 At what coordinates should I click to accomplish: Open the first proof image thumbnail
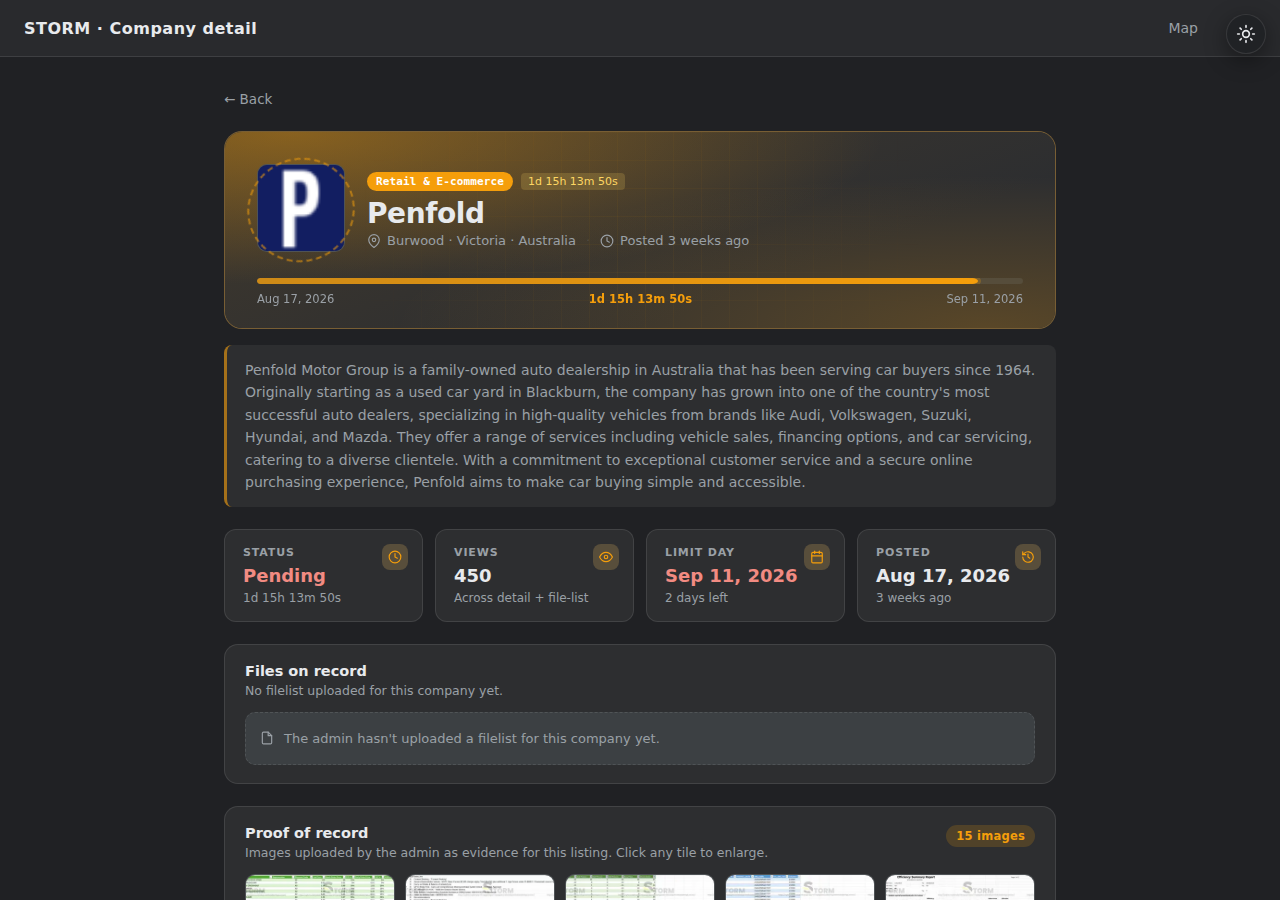[x=320, y=888]
